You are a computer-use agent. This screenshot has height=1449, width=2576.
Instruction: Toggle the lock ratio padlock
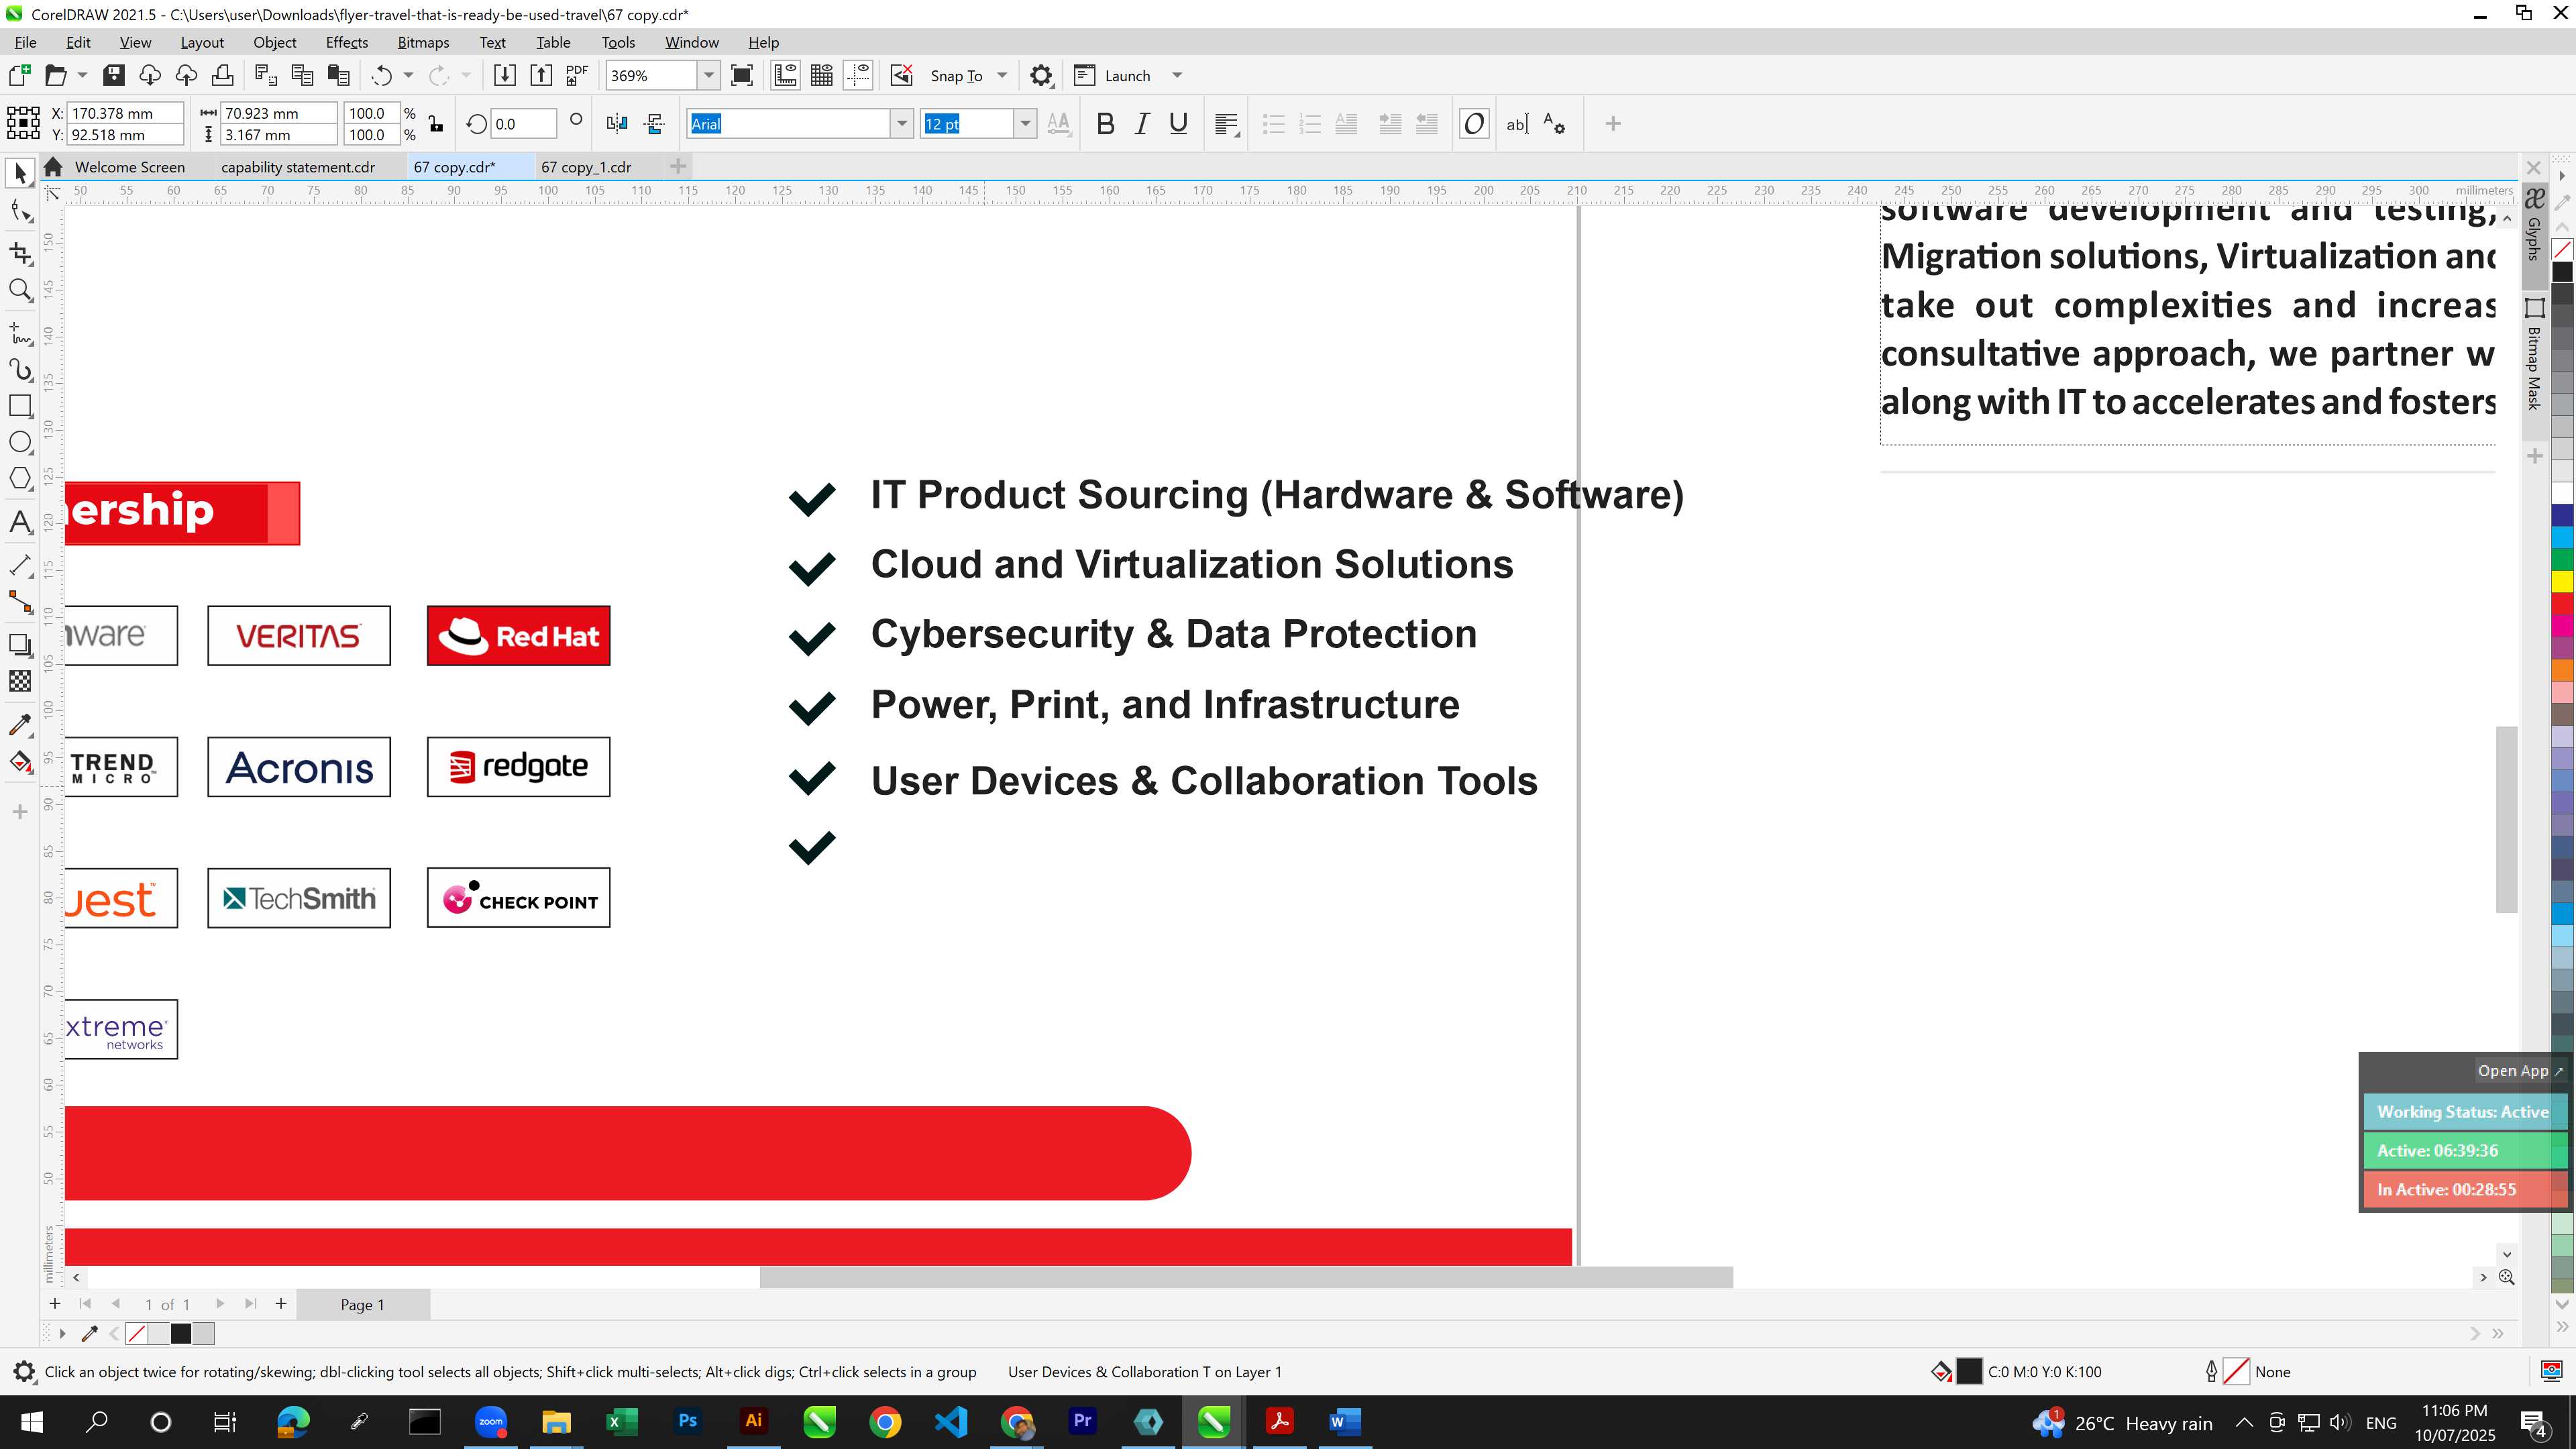(436, 124)
